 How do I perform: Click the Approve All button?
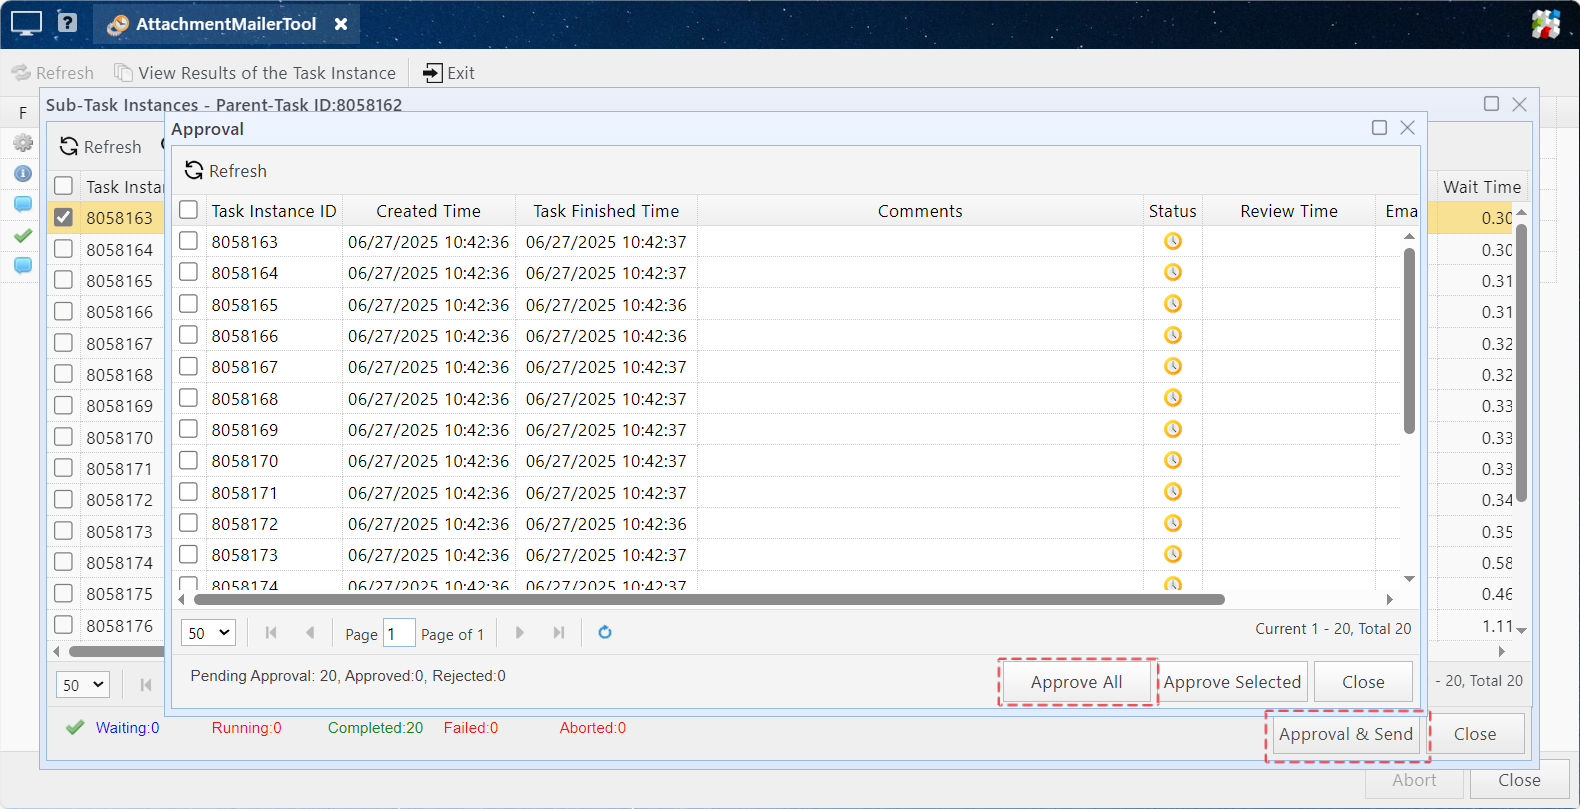[1077, 682]
